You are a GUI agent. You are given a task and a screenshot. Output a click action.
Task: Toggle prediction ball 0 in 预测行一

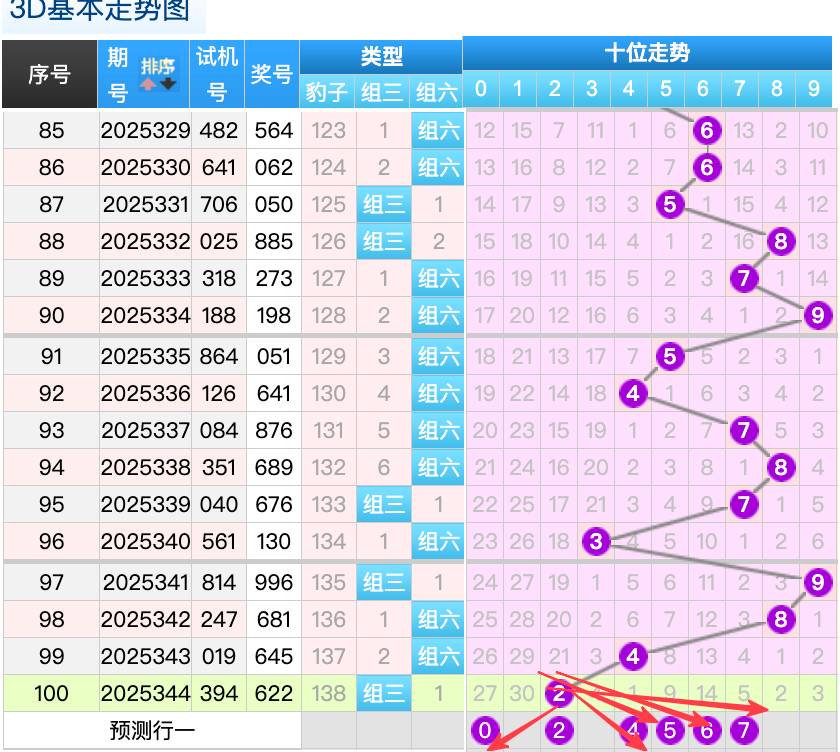(485, 730)
